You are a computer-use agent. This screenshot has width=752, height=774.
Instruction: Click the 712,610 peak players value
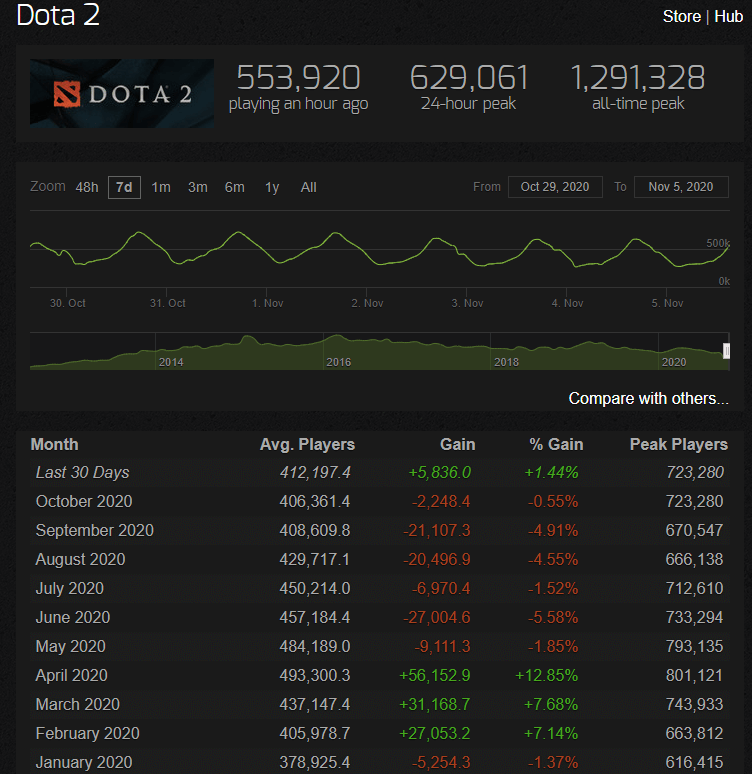click(x=694, y=588)
